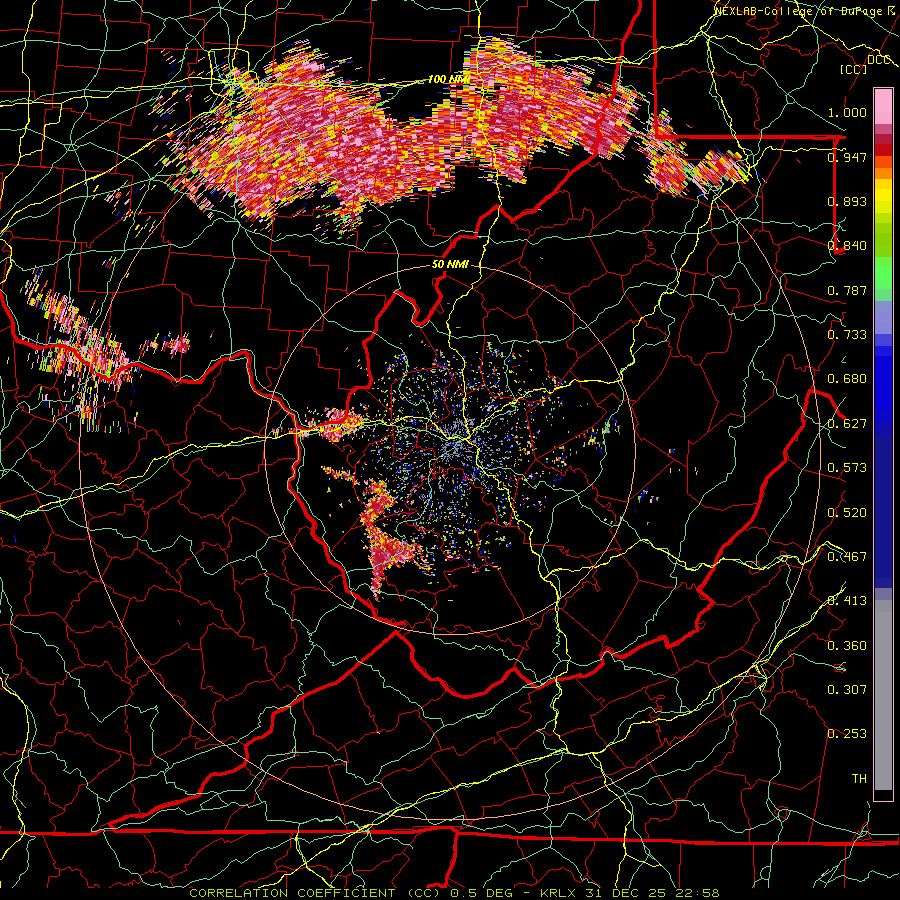Pick the 0.733 scale label

[x=847, y=335]
